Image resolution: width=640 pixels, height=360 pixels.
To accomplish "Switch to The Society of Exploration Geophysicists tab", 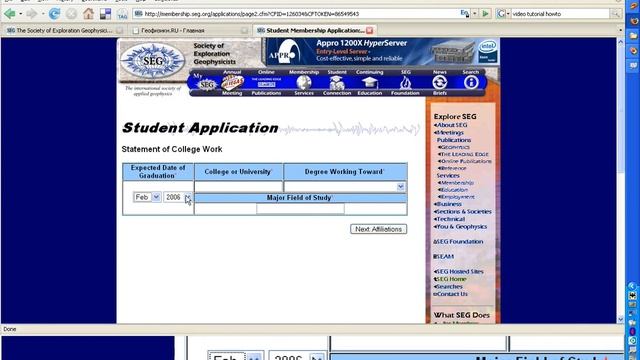I will 64,31.
